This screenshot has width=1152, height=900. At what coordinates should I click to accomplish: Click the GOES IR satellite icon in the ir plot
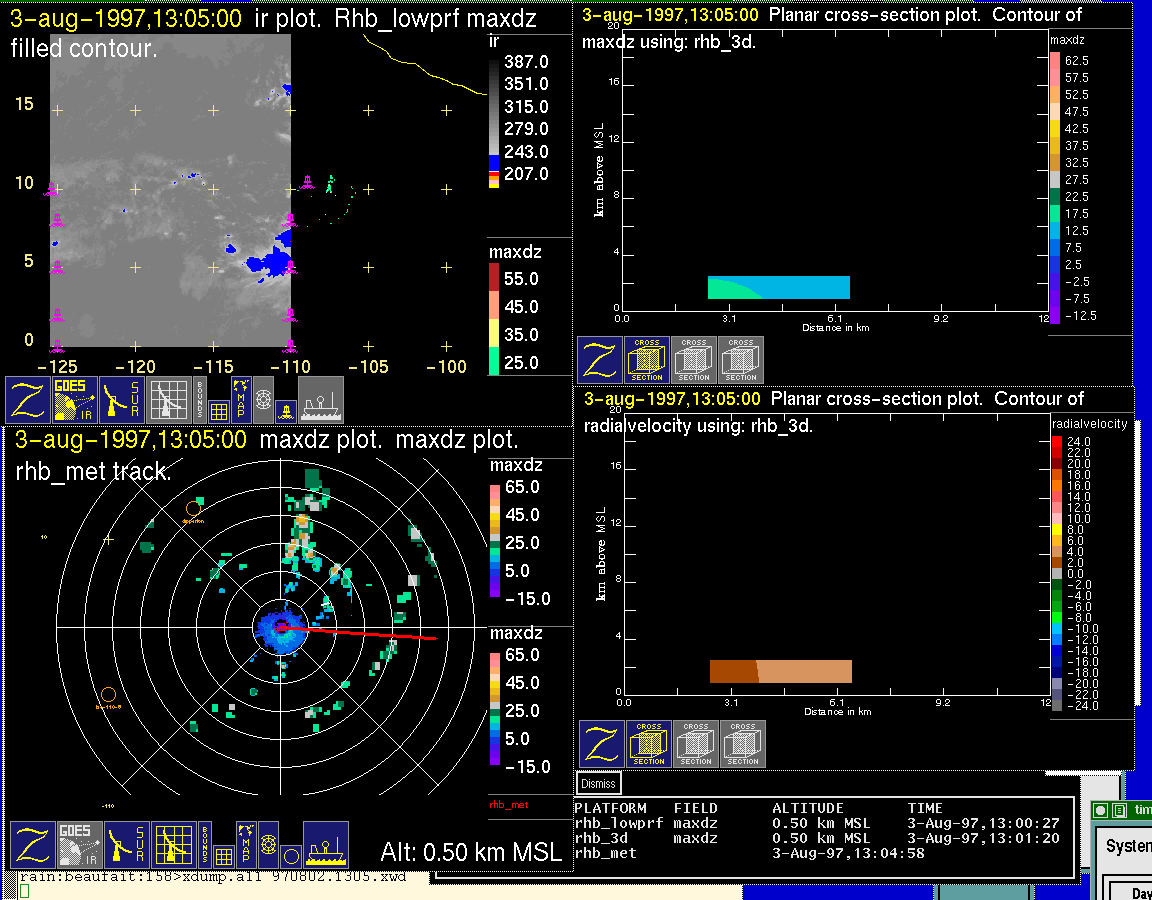point(77,400)
